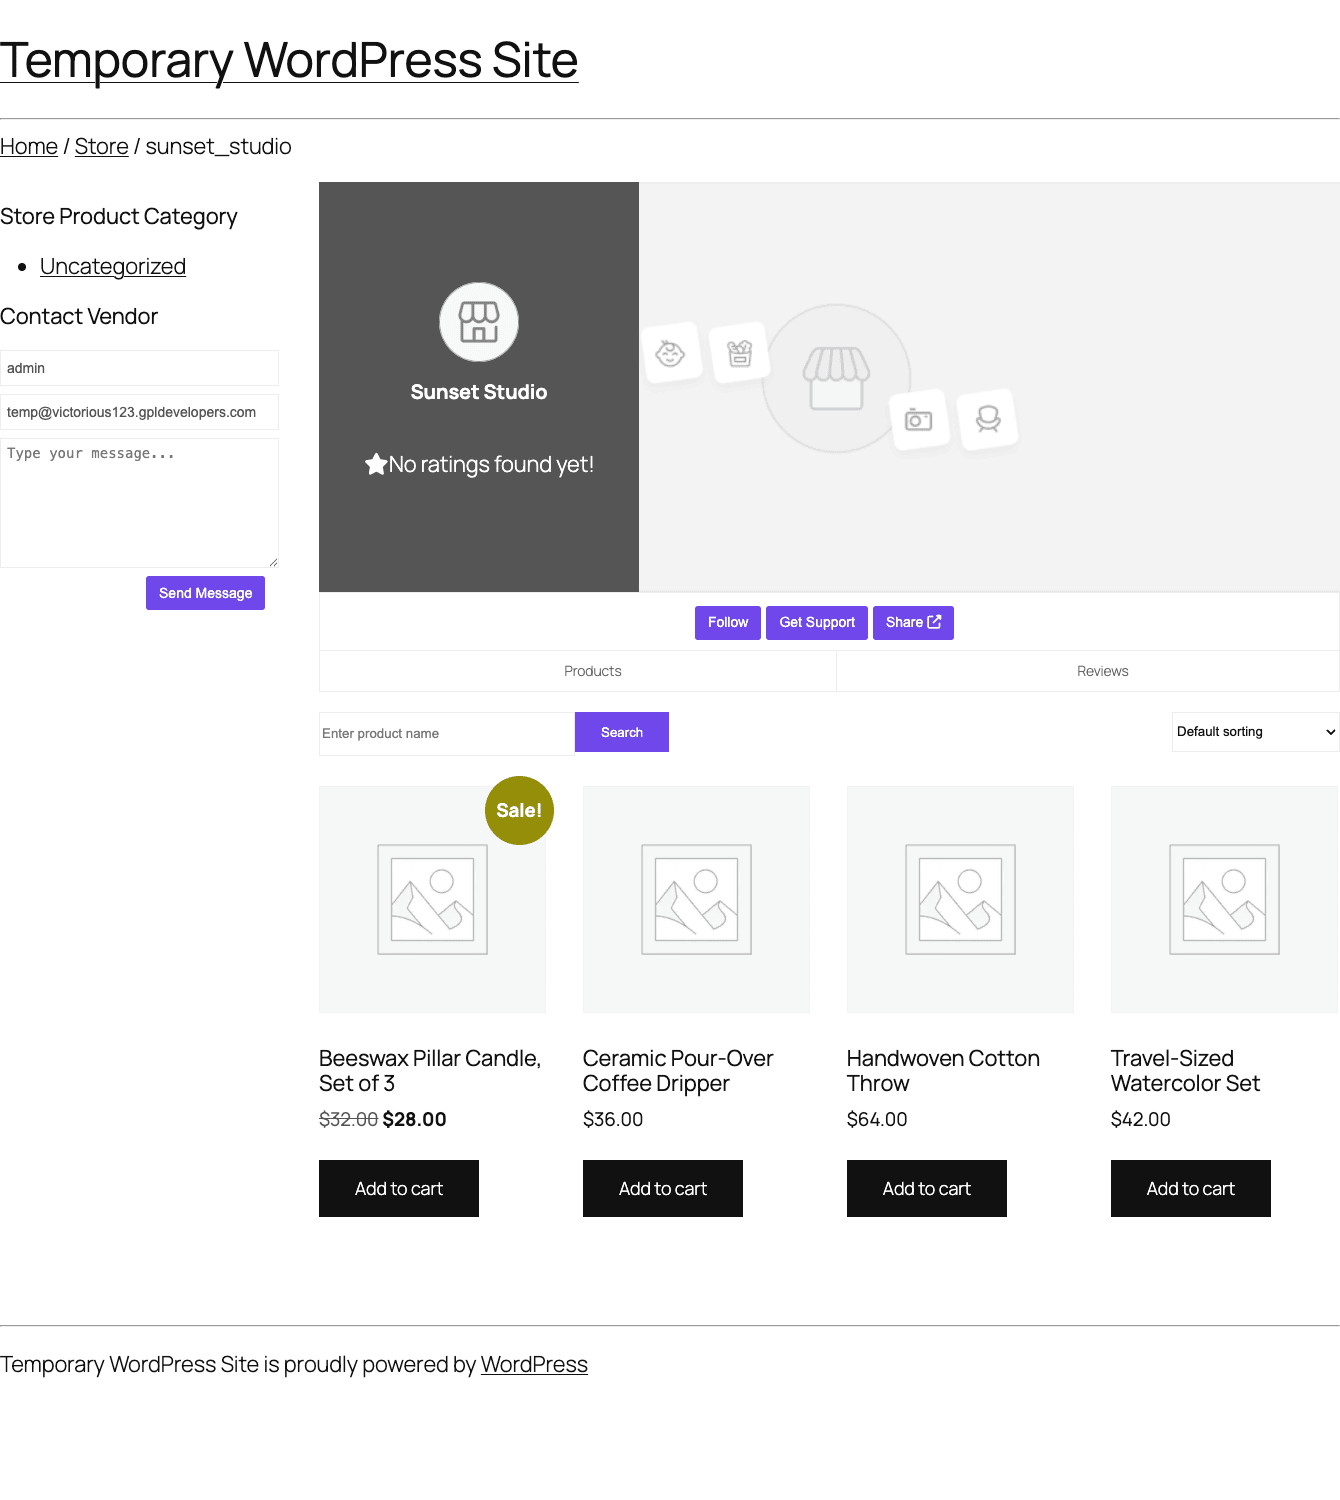
Task: Add Travel-Sized Watercolor Set to cart
Action: 1191,1188
